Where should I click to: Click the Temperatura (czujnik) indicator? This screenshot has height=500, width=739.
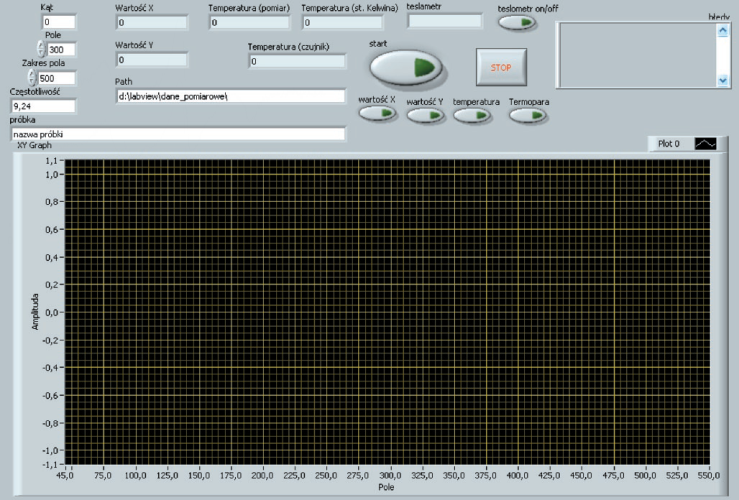click(x=297, y=61)
